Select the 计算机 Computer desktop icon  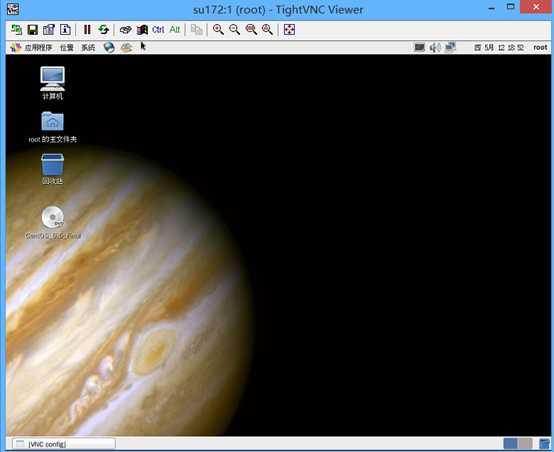pos(52,83)
